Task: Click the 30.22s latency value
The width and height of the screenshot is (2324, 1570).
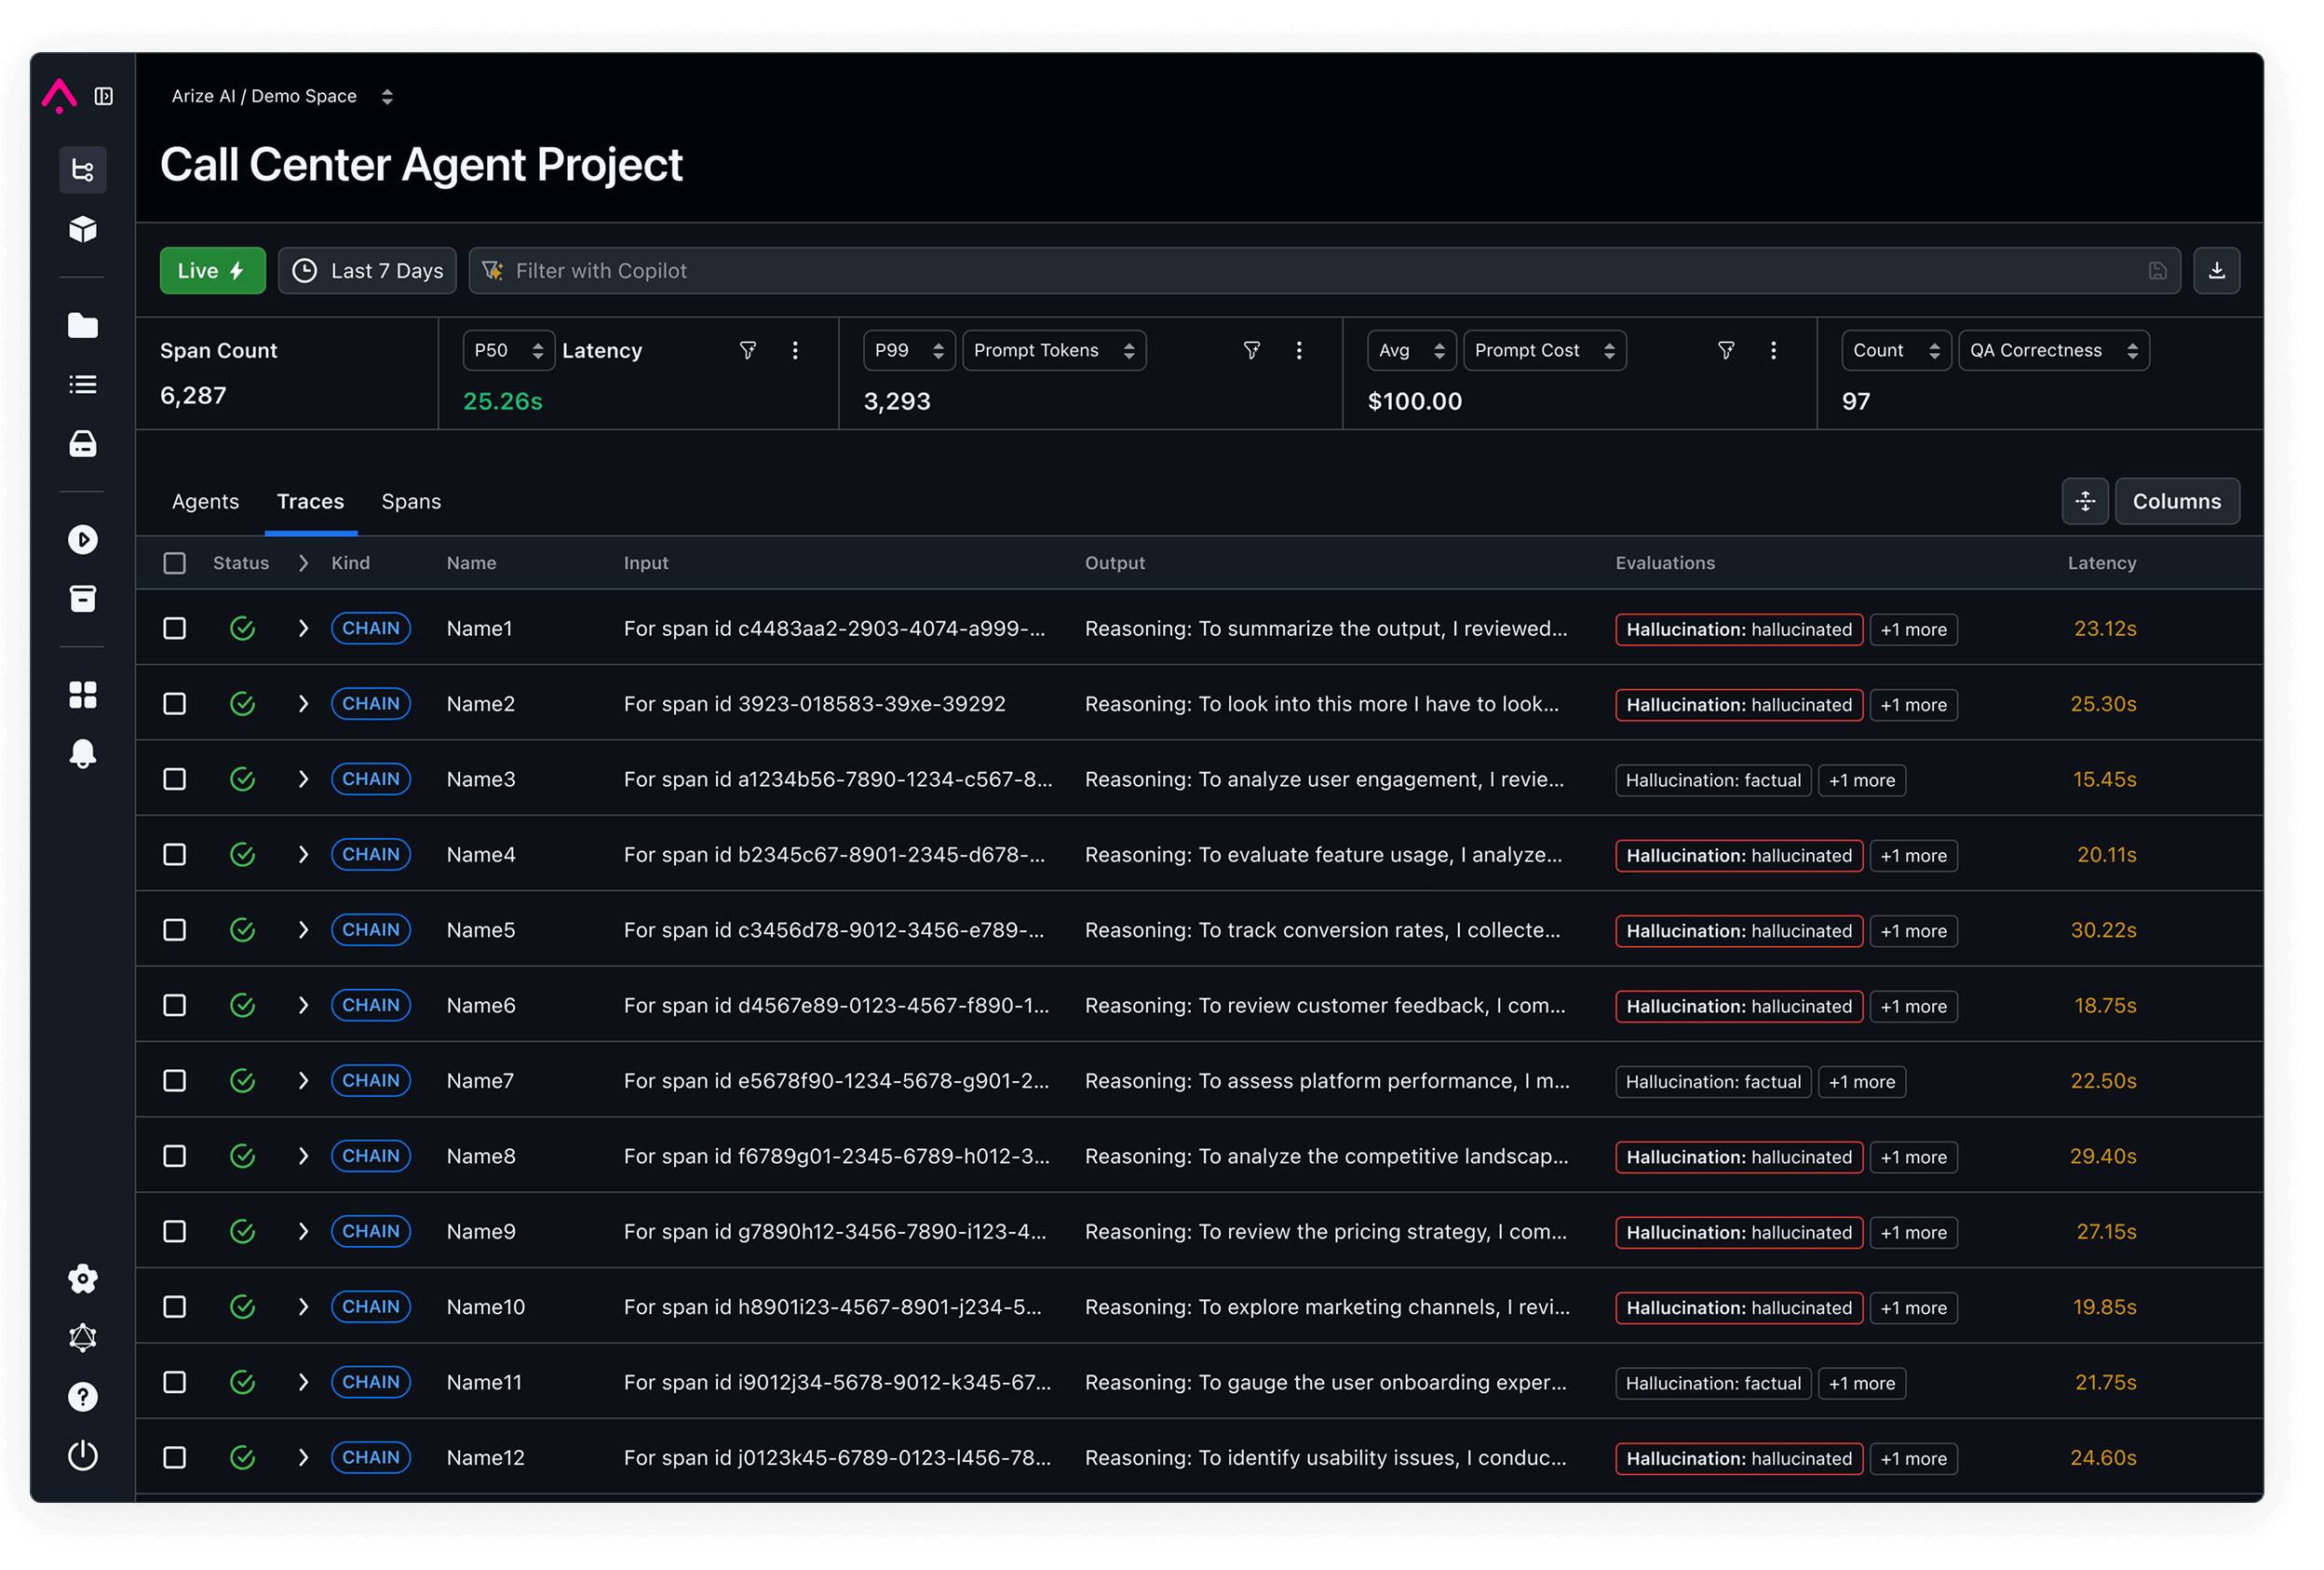Action: coord(2103,930)
